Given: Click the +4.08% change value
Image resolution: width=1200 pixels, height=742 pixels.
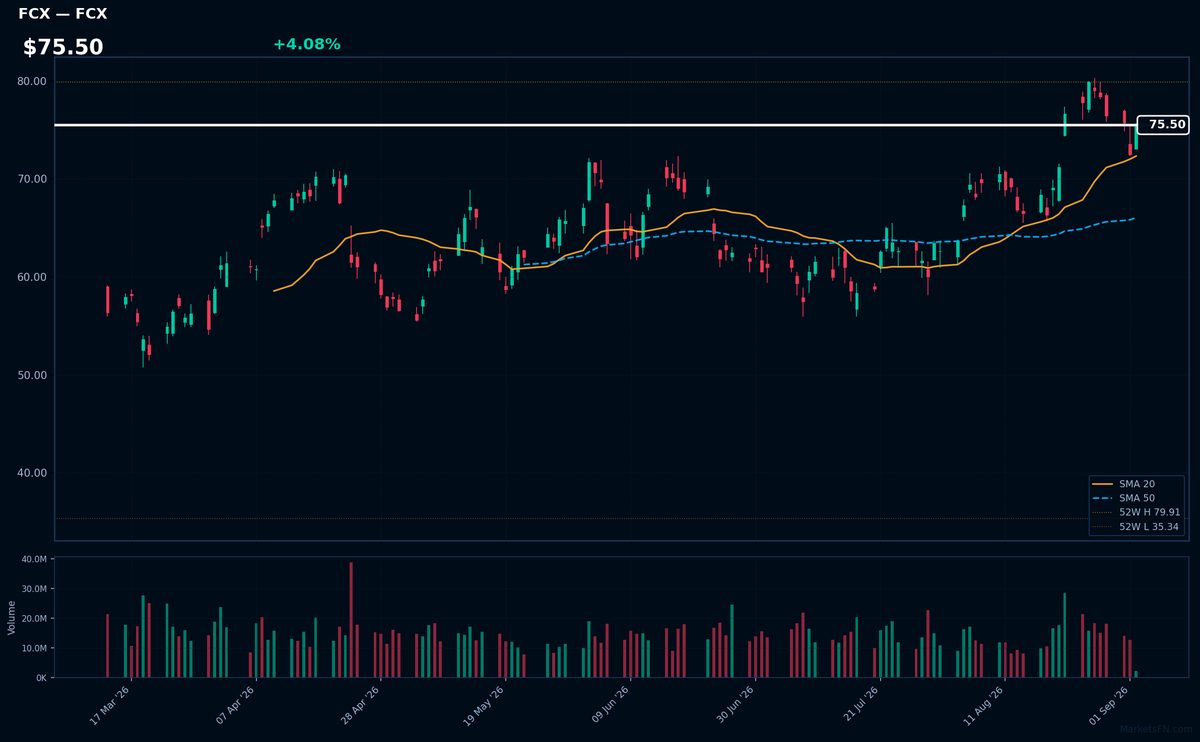Looking at the screenshot, I should coord(306,44).
